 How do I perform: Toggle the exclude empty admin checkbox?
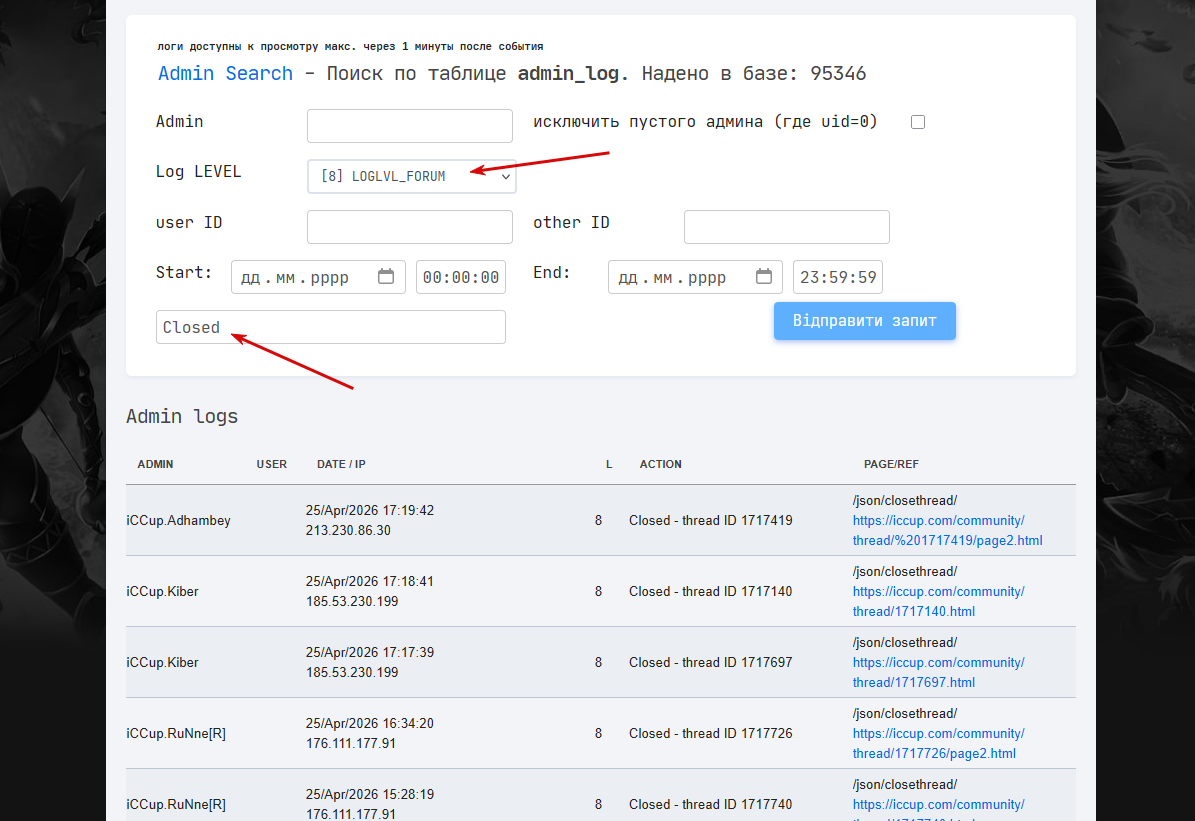[918, 122]
